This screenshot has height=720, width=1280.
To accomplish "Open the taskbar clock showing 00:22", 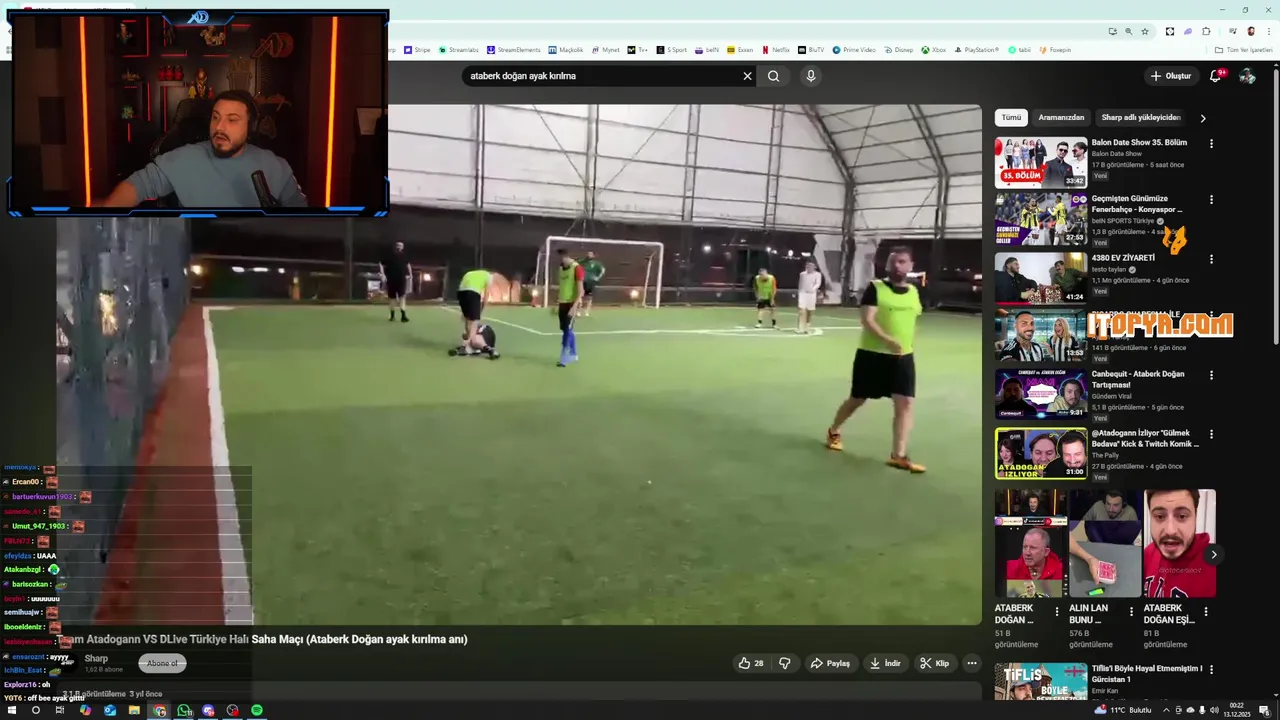I will 1237,710.
